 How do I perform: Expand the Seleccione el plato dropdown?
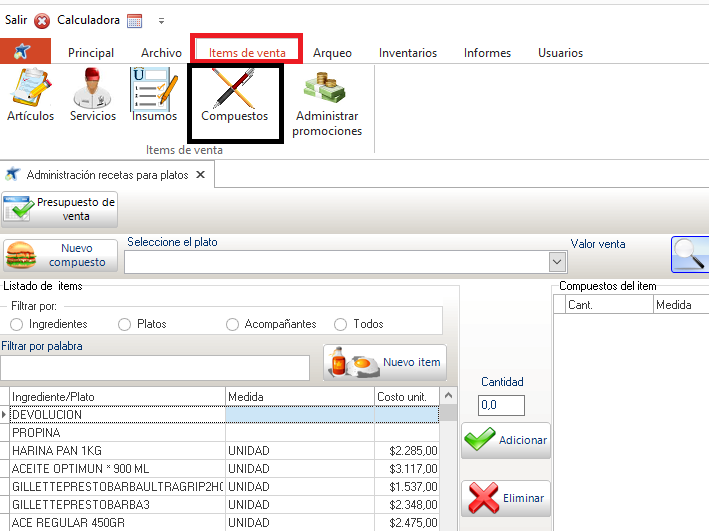[558, 261]
